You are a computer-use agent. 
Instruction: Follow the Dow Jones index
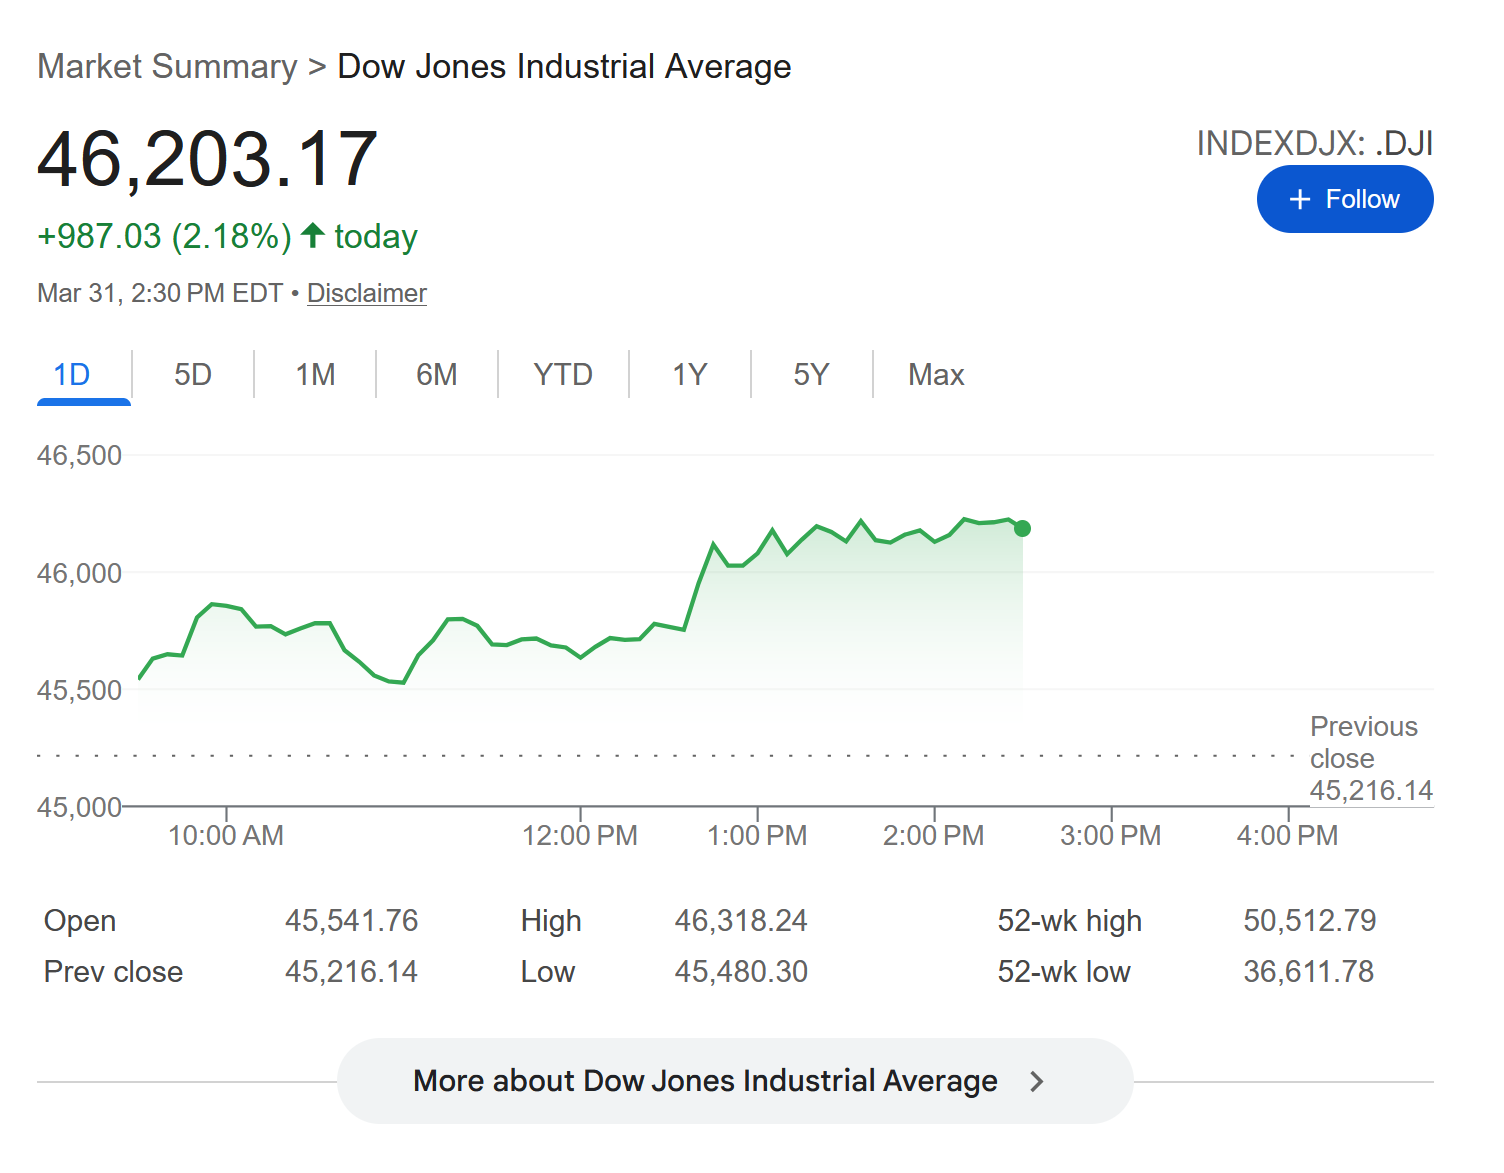pyautogui.click(x=1344, y=200)
